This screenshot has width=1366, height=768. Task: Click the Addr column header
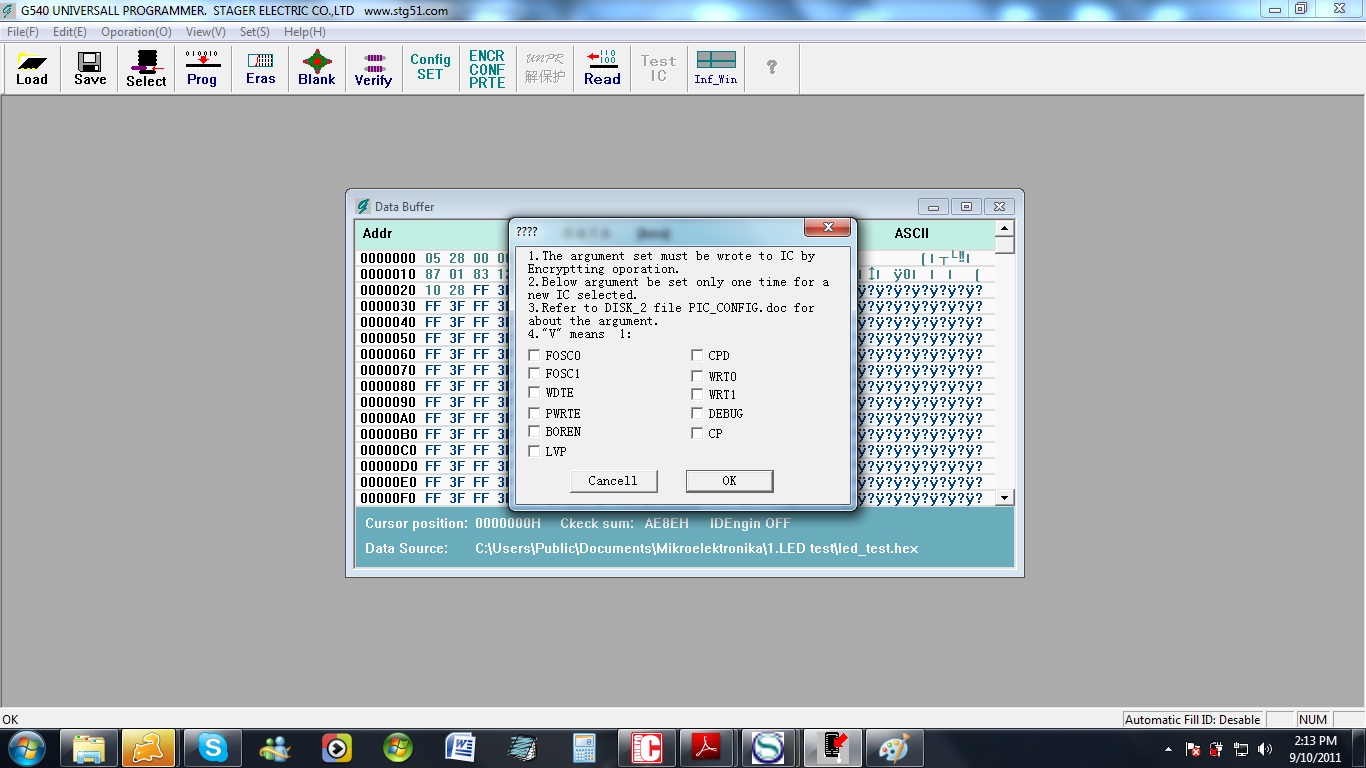[377, 233]
